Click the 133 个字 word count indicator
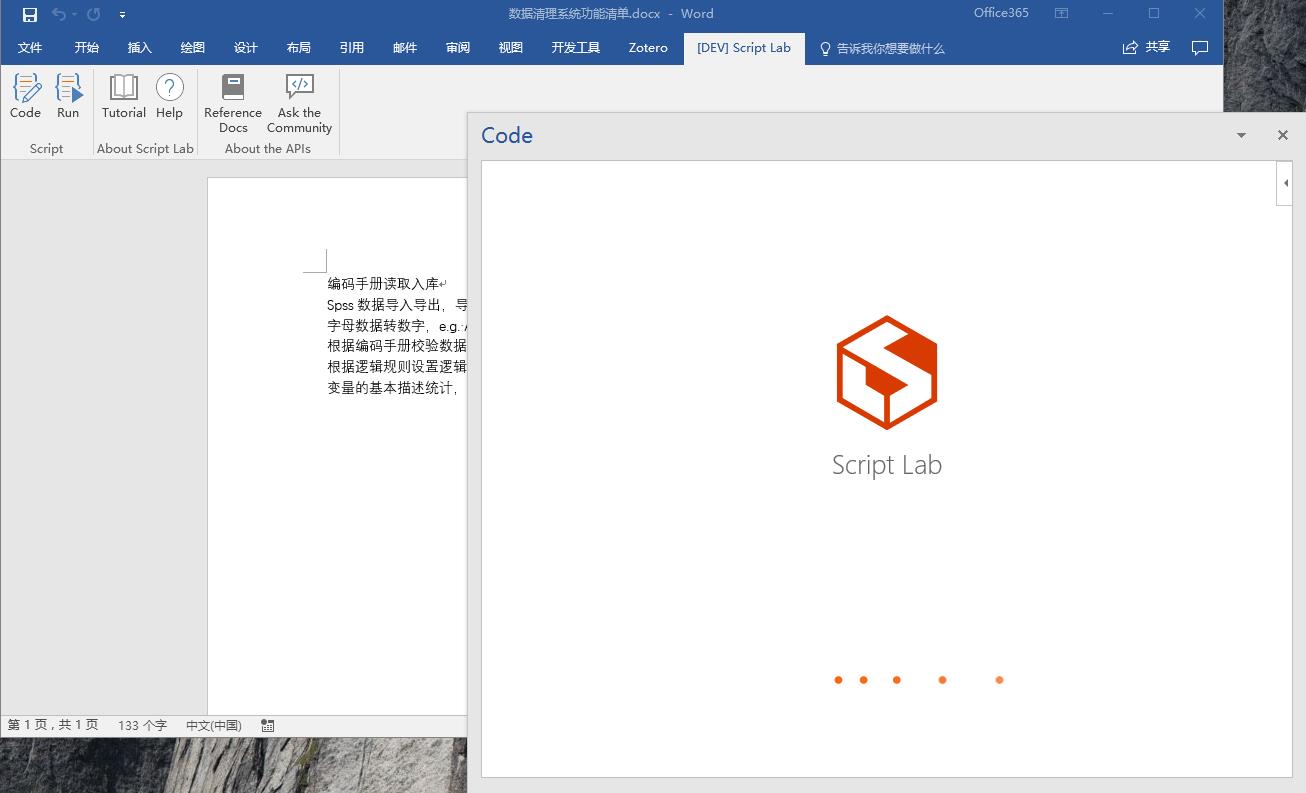 click(x=143, y=725)
